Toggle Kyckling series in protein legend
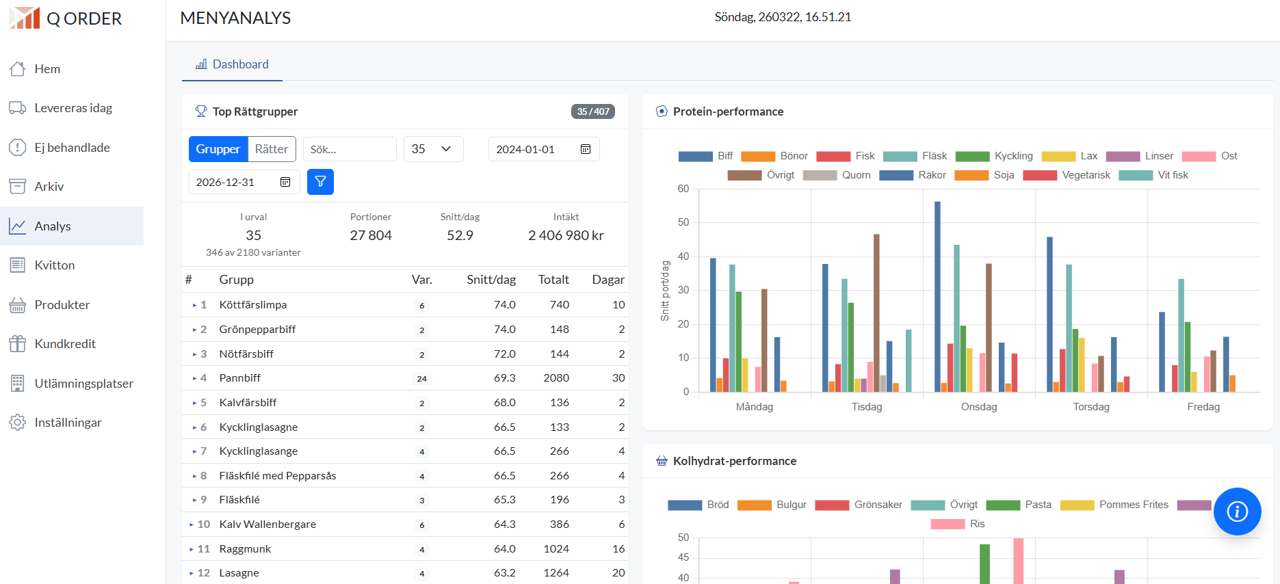The image size is (1280, 584). coord(994,156)
